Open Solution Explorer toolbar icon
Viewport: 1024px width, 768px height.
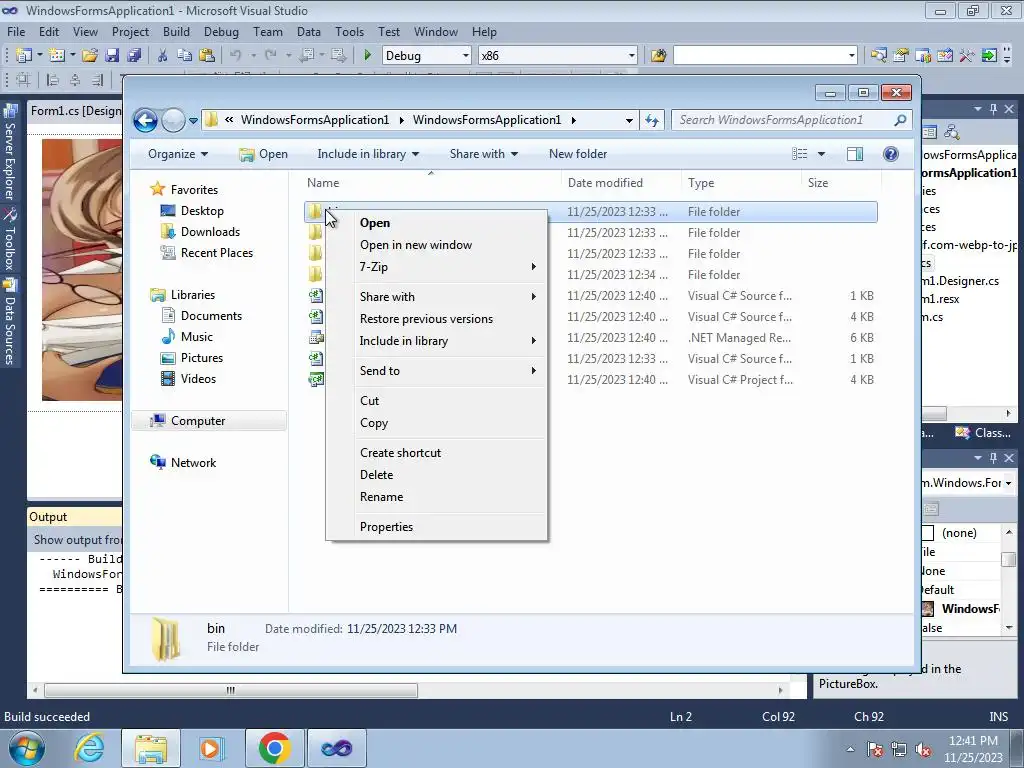879,56
